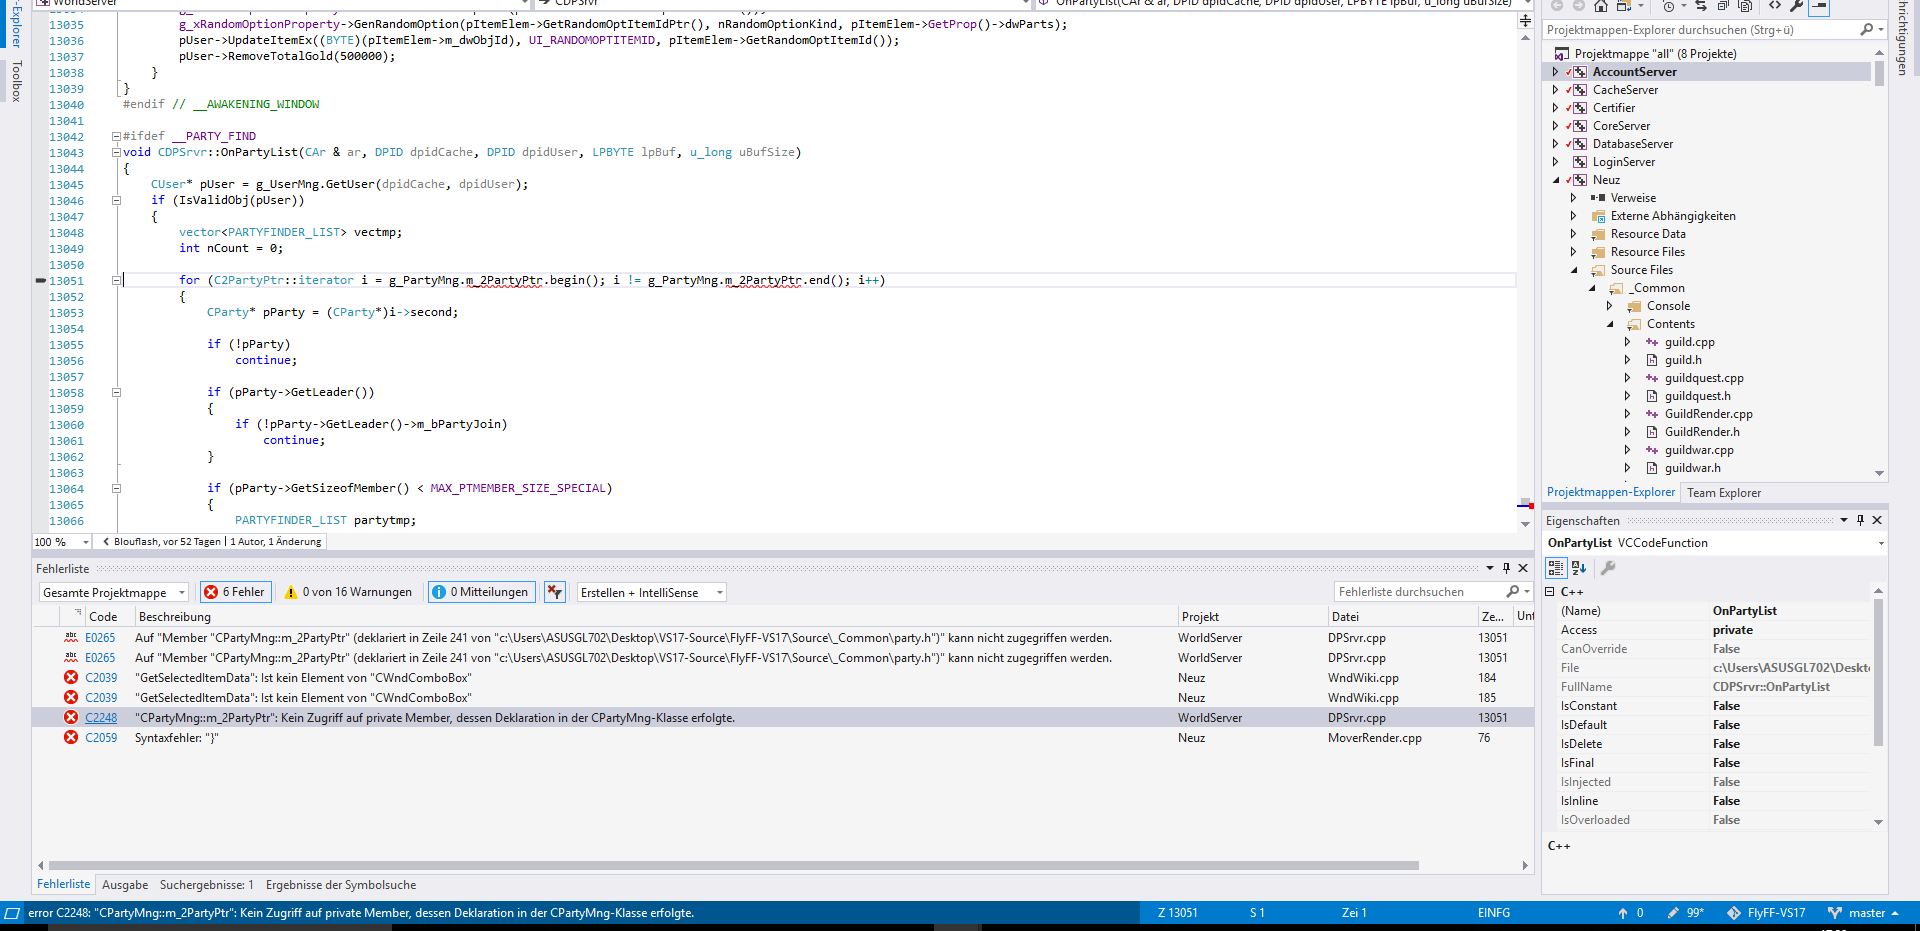Image resolution: width=1920 pixels, height=931 pixels.
Task: Click the Preview Selected Items icon
Action: pos(1820,6)
